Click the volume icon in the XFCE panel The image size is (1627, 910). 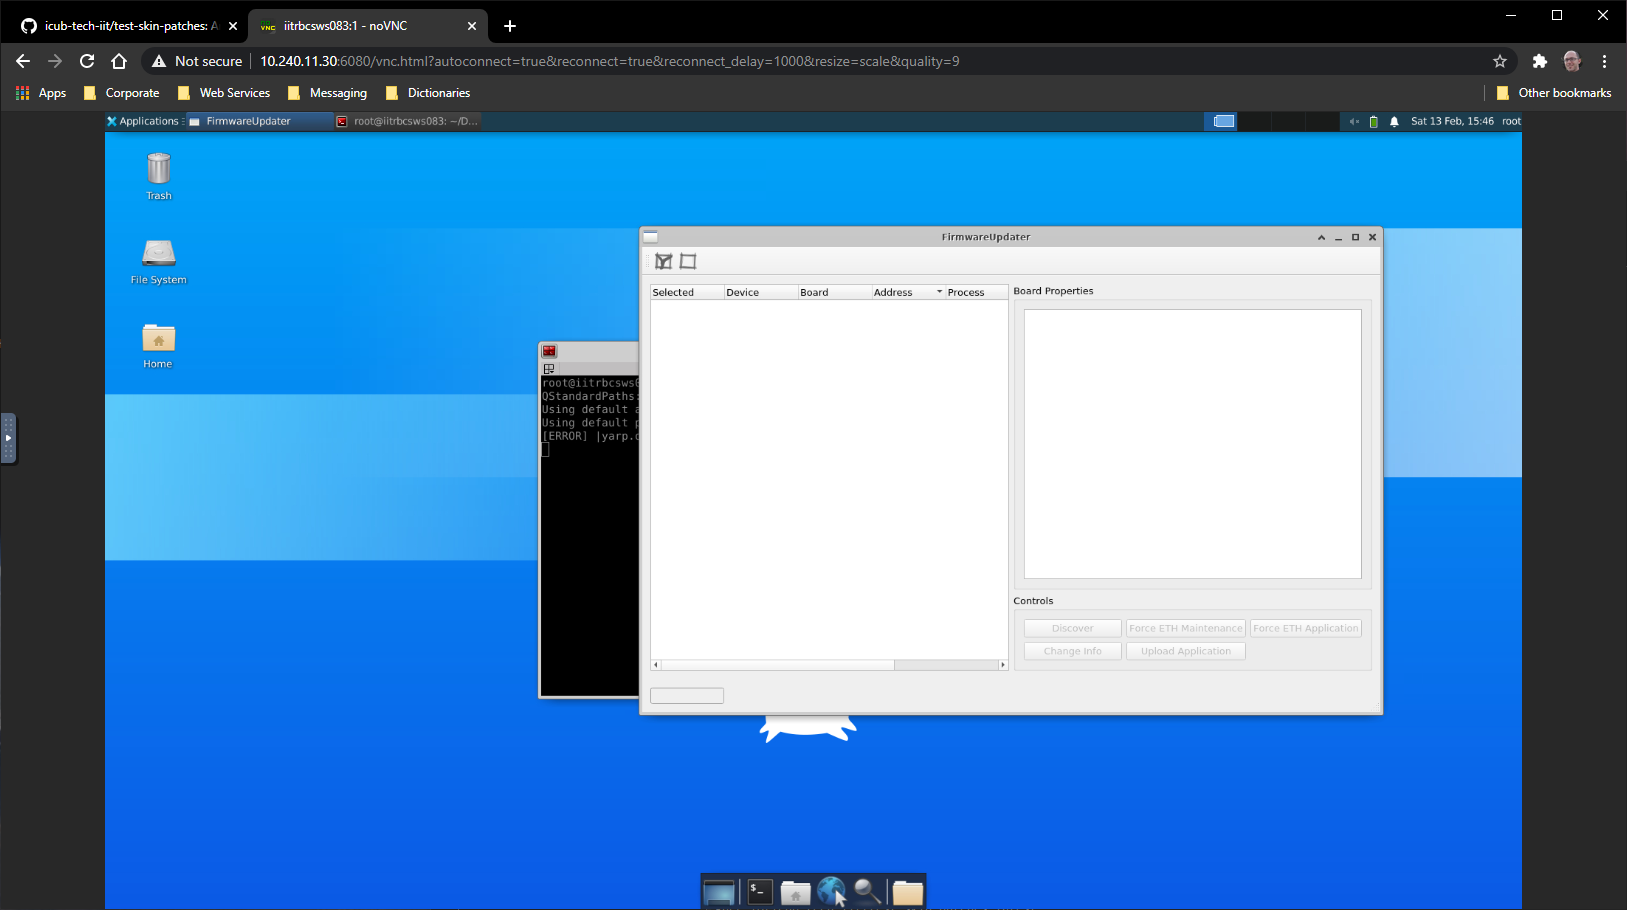(x=1354, y=122)
